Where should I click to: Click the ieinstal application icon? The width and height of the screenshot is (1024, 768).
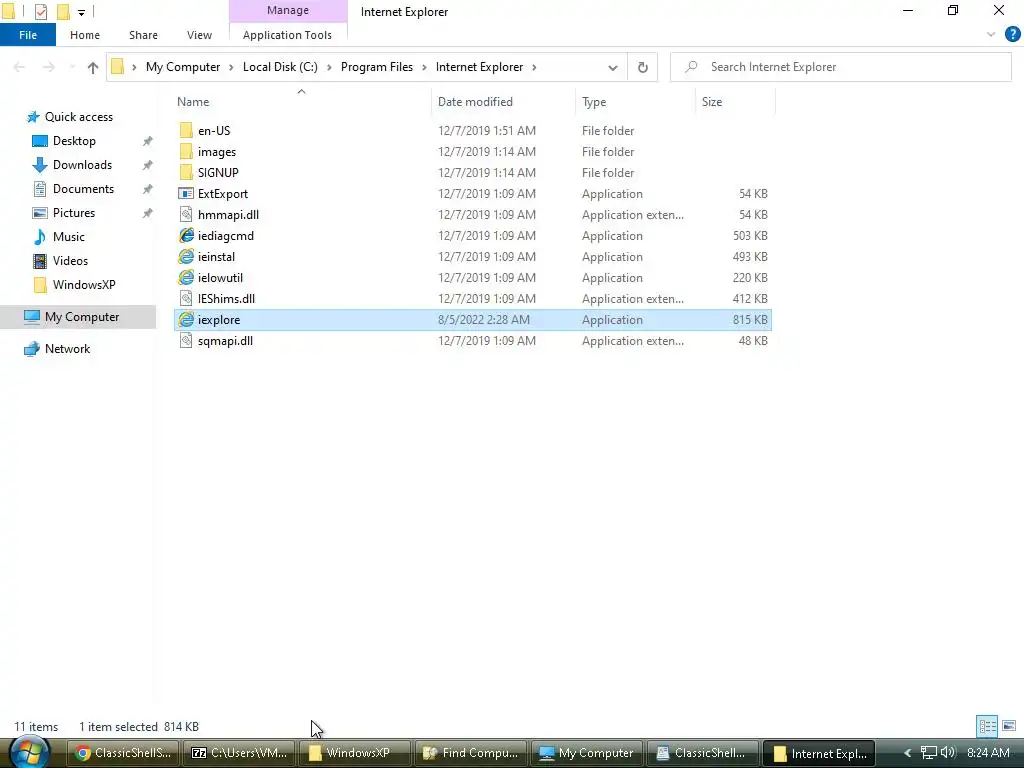click(186, 257)
